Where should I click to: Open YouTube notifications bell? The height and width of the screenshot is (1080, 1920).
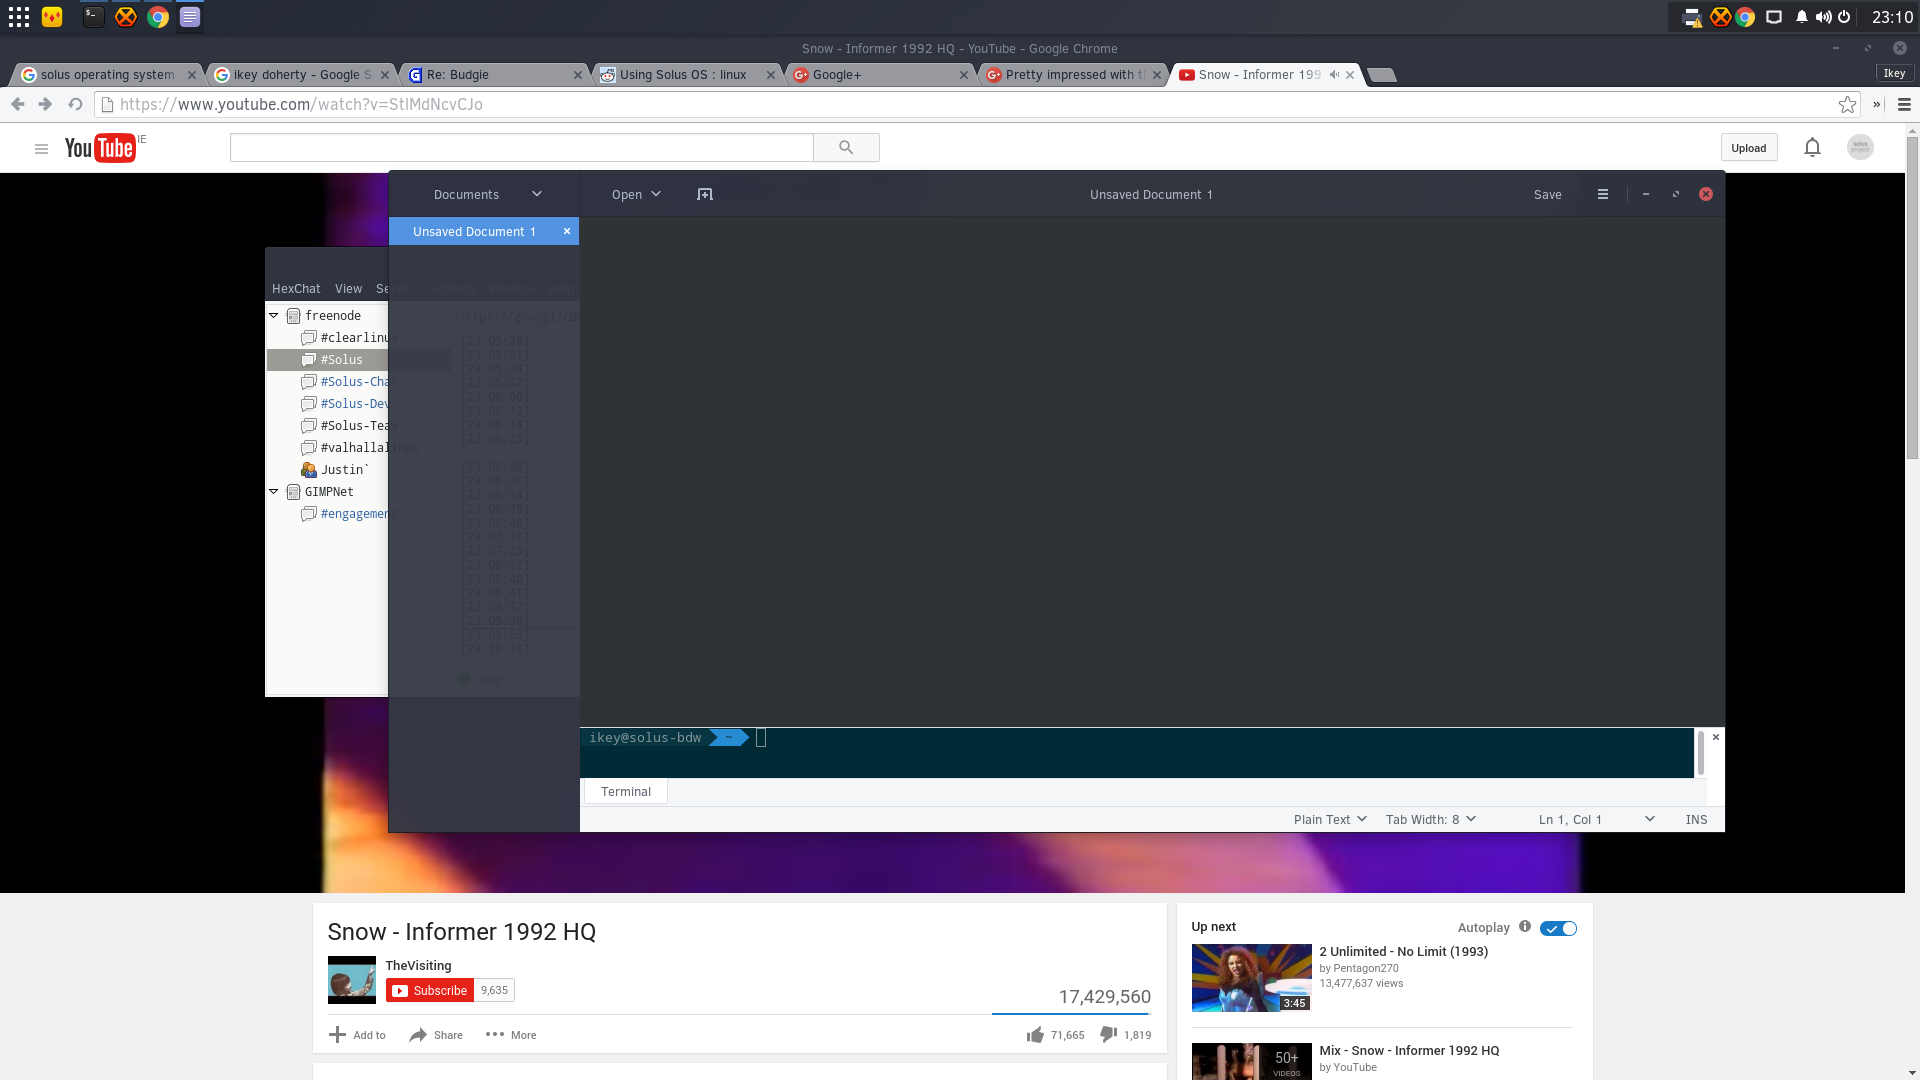pyautogui.click(x=1812, y=147)
